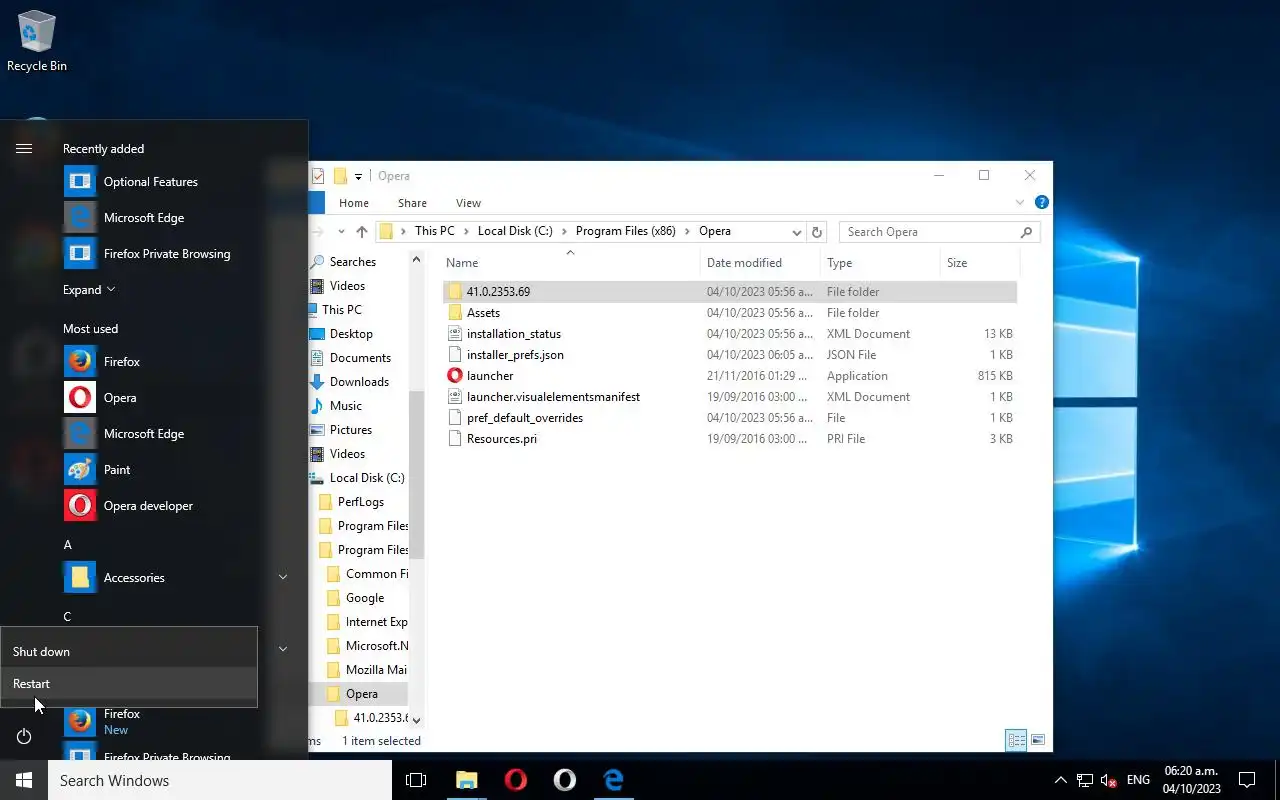The height and width of the screenshot is (800, 1280).
Task: Click the volume icon in system tray
Action: 1108,780
